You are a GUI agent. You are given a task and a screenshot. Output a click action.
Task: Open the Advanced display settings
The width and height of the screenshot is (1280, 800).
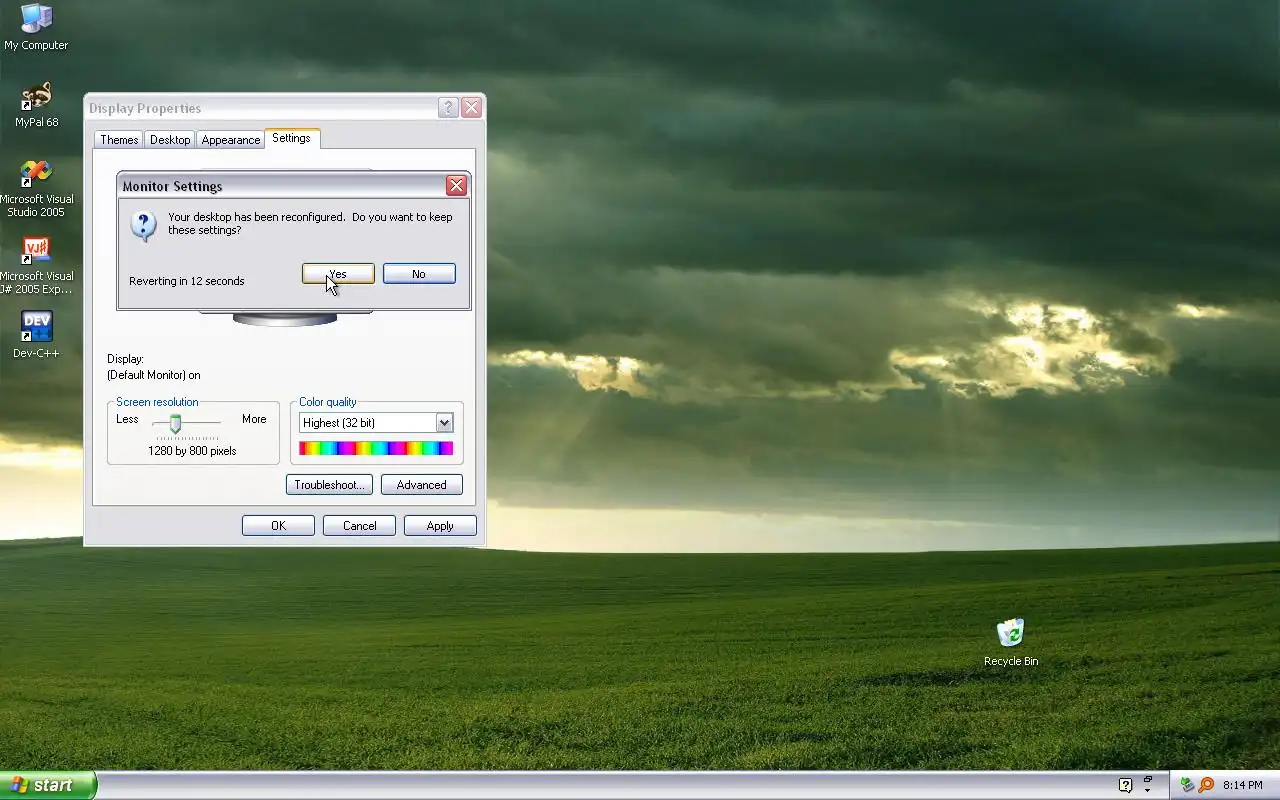[x=421, y=485]
